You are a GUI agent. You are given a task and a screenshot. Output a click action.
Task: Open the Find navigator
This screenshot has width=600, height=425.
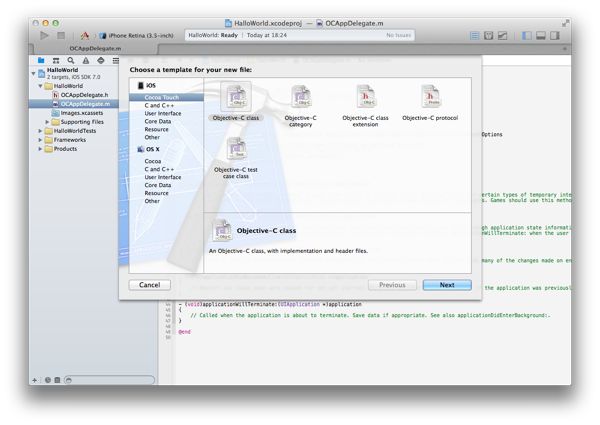tap(71, 60)
